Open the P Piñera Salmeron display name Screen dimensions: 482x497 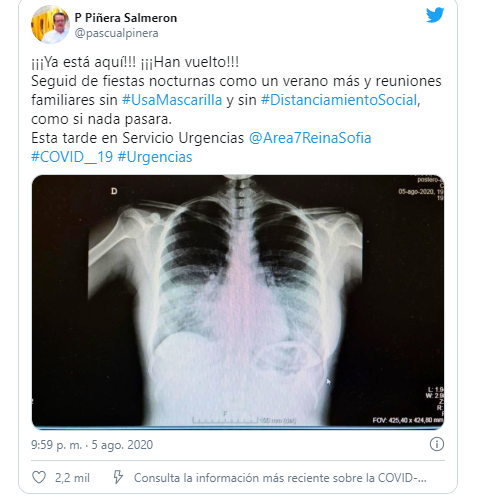point(126,18)
